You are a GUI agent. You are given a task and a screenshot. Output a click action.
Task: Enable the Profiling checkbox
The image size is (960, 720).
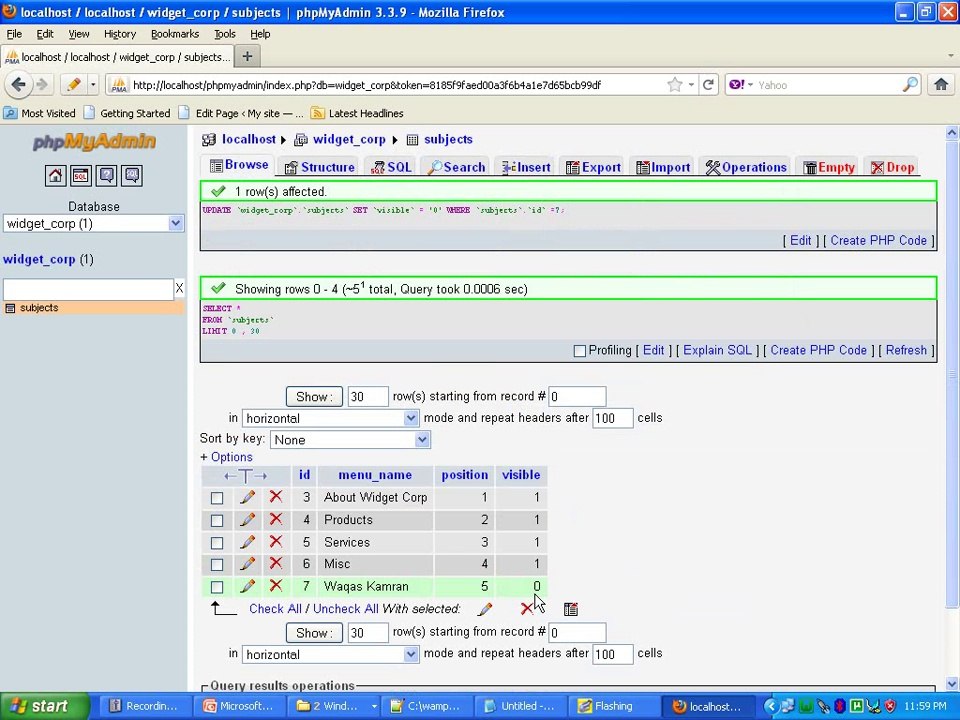(579, 351)
